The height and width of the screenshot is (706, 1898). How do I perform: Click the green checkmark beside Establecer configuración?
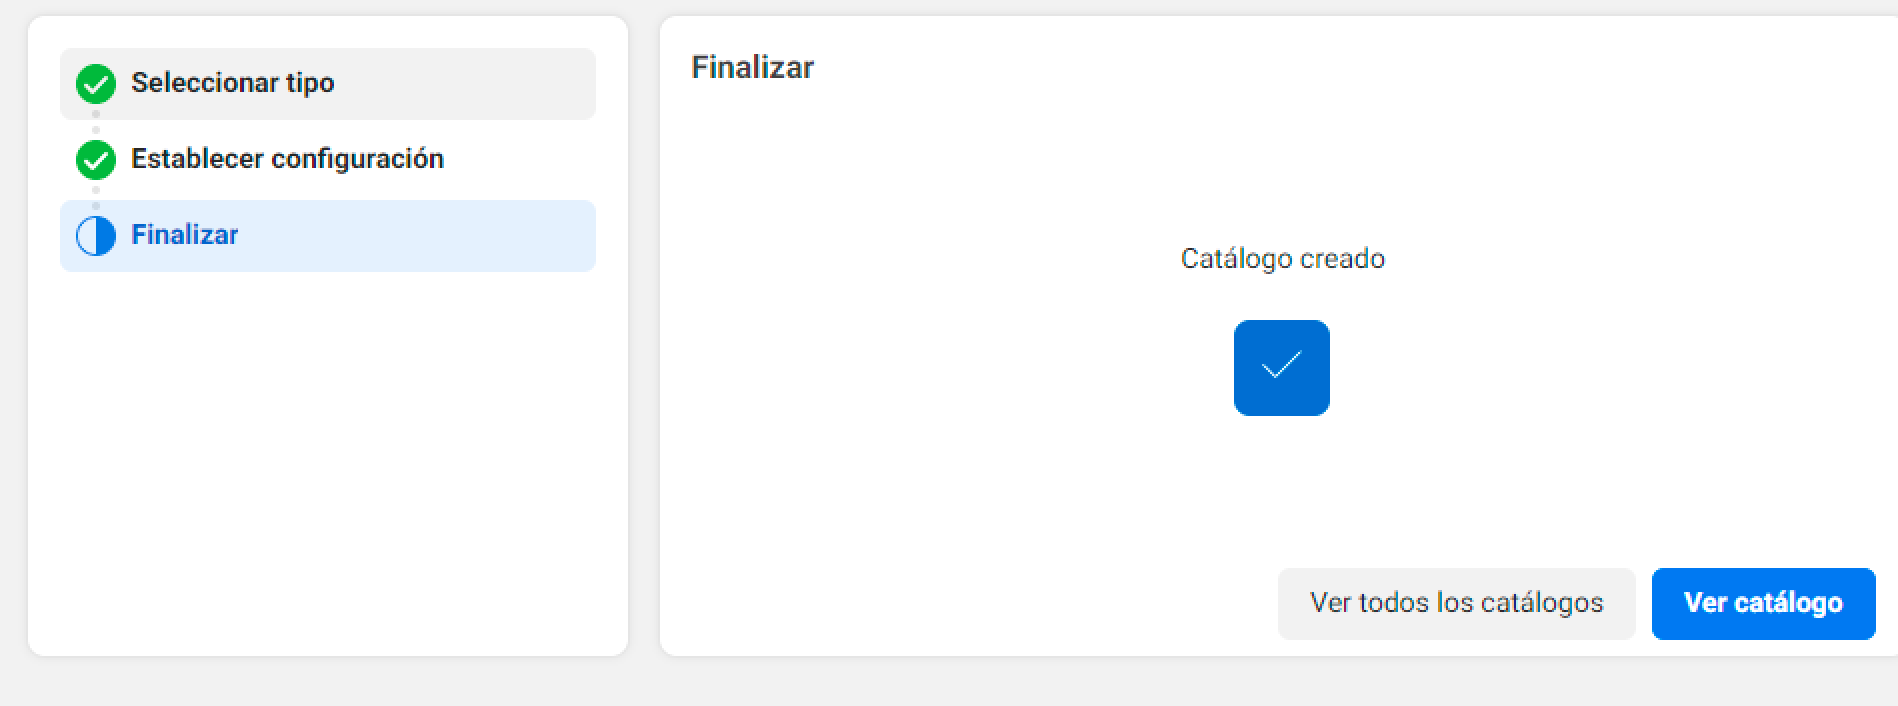[96, 160]
